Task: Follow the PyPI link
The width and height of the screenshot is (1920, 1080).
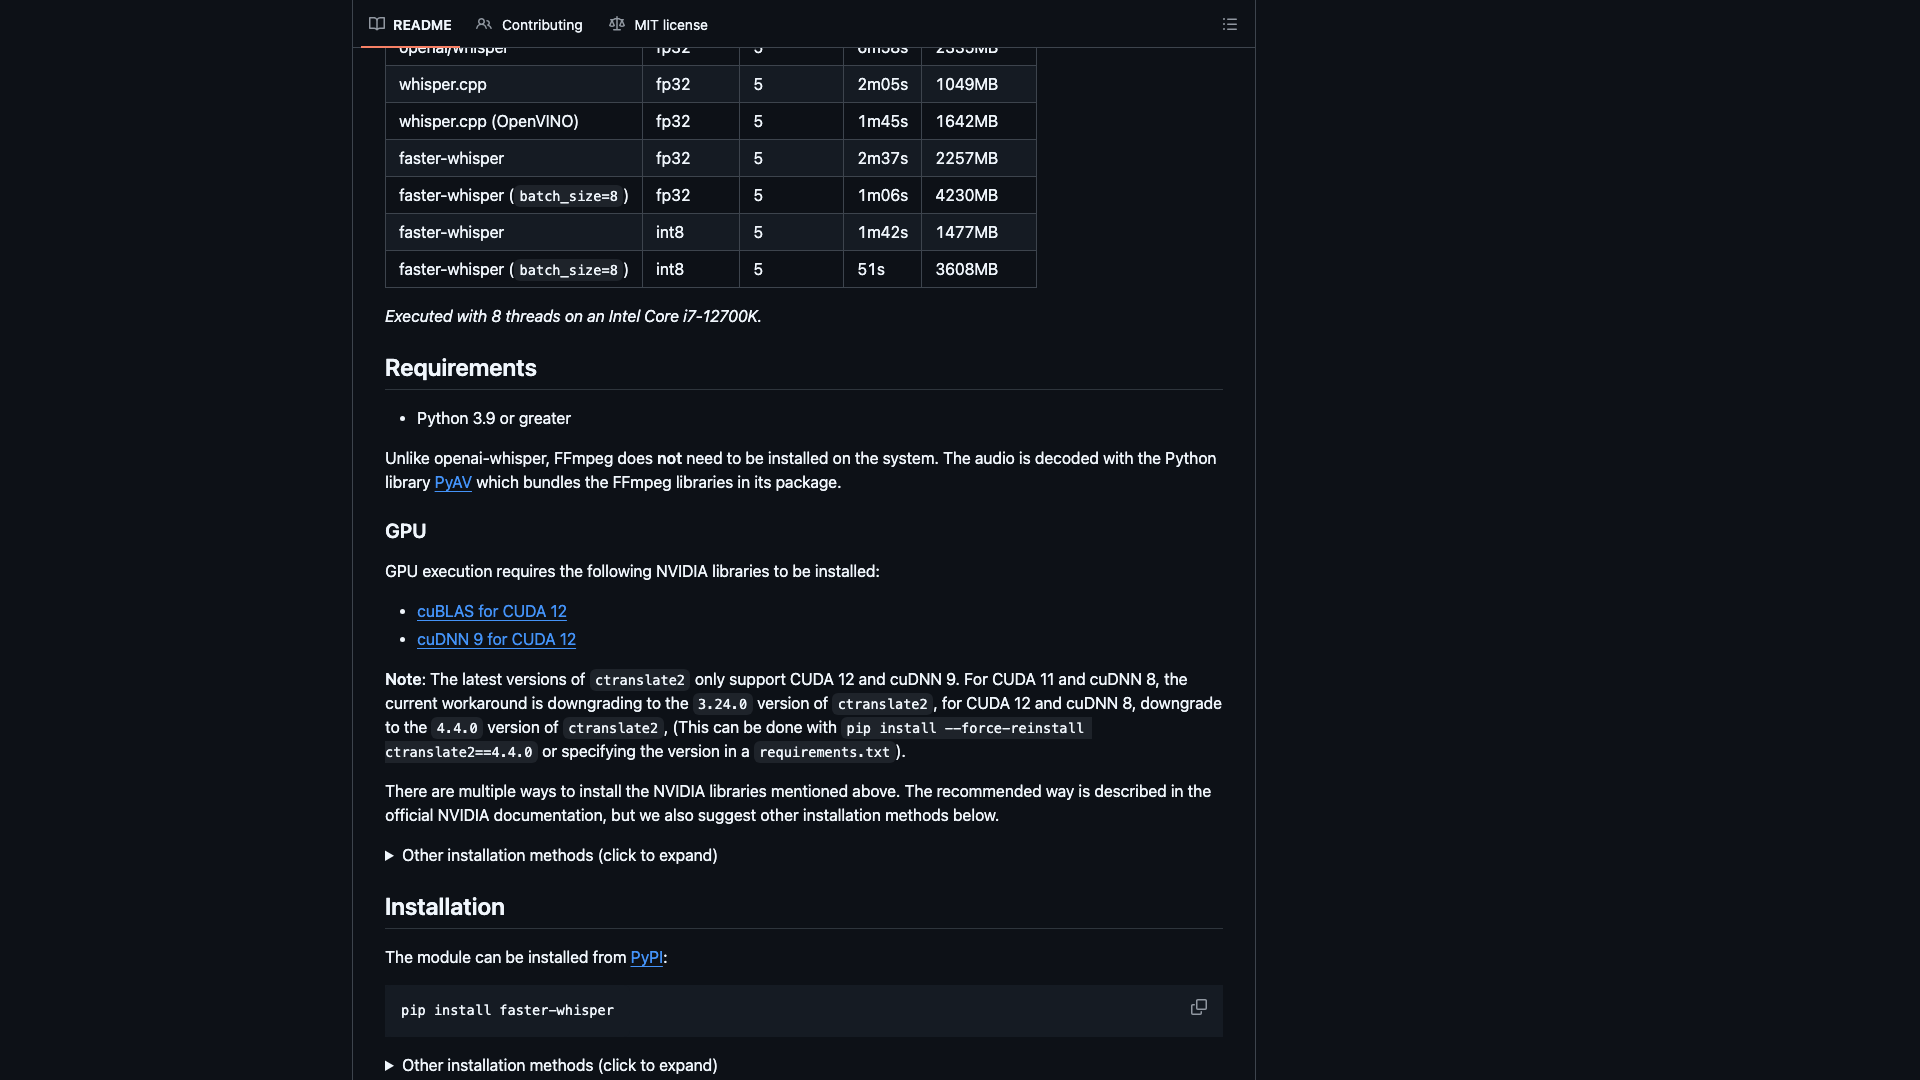Action: tap(647, 957)
